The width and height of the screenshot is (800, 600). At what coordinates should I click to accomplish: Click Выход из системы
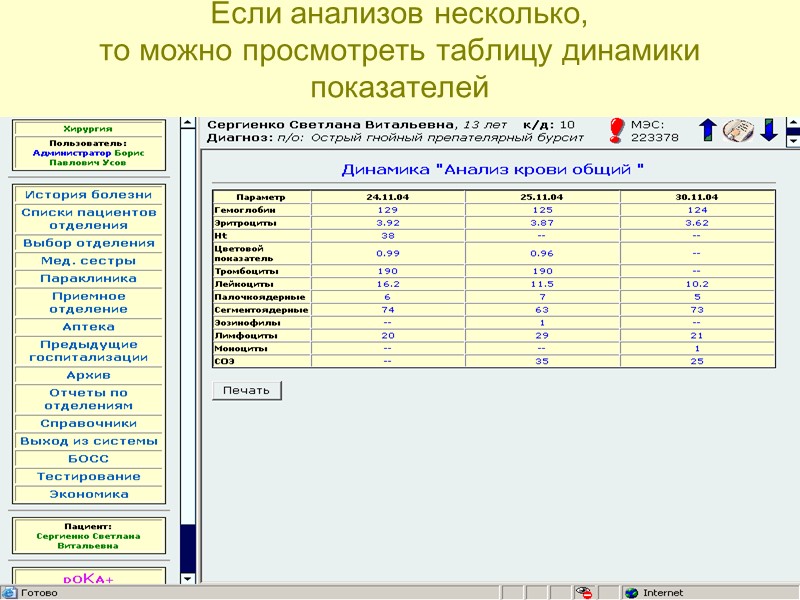click(x=88, y=441)
